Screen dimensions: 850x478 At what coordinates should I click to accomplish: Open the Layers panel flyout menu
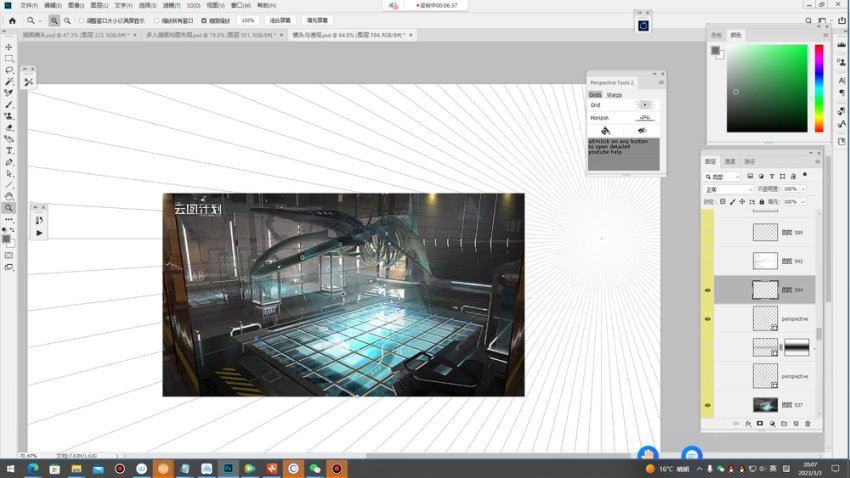[817, 162]
